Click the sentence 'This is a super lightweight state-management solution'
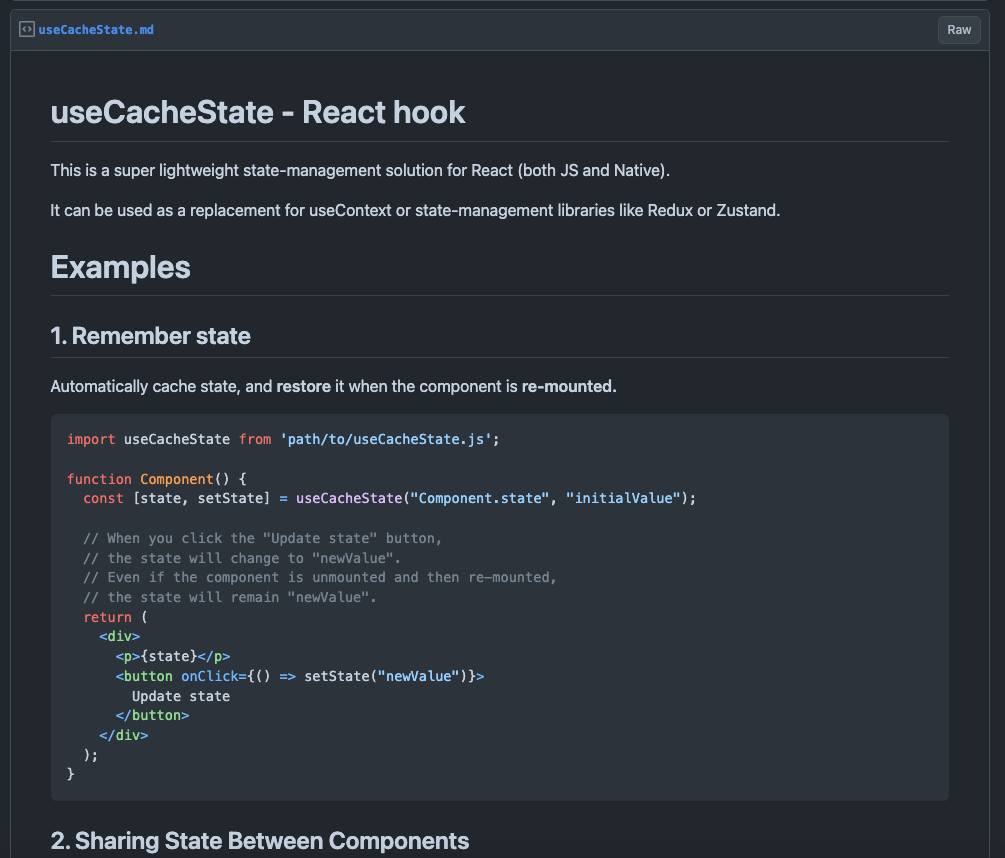The height and width of the screenshot is (858, 1005). coord(360,170)
